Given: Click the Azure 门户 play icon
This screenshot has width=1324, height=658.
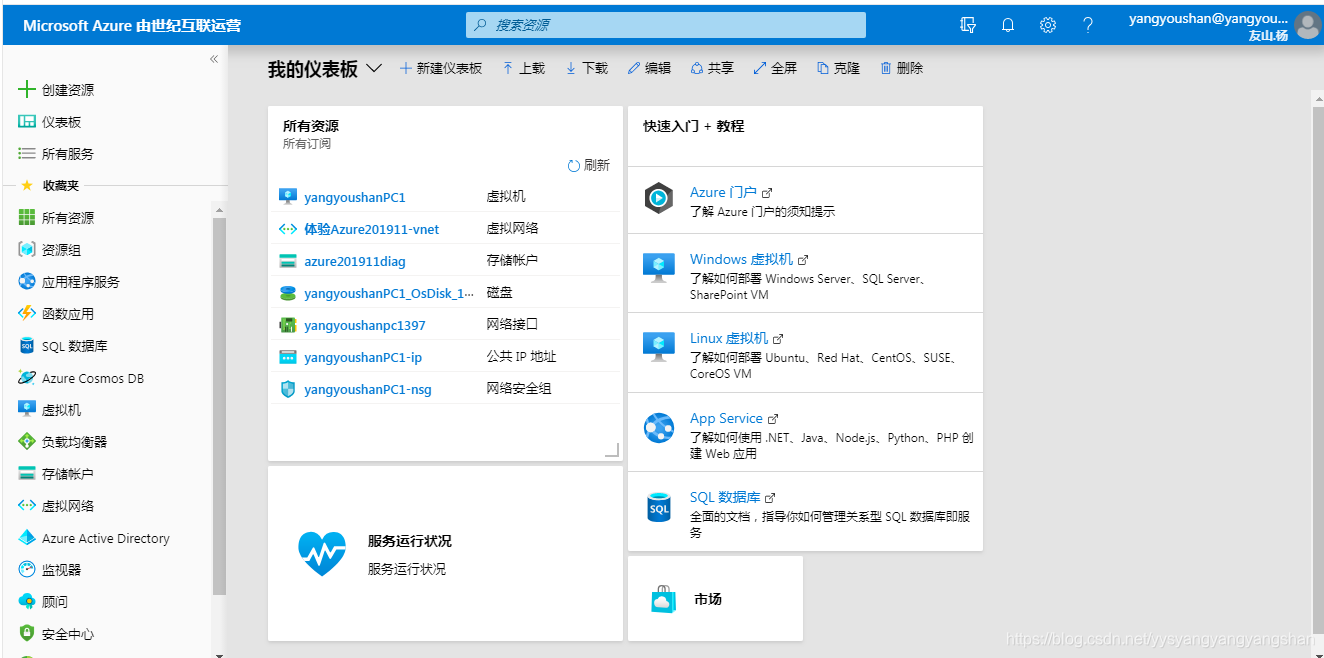Looking at the screenshot, I should click(x=659, y=199).
